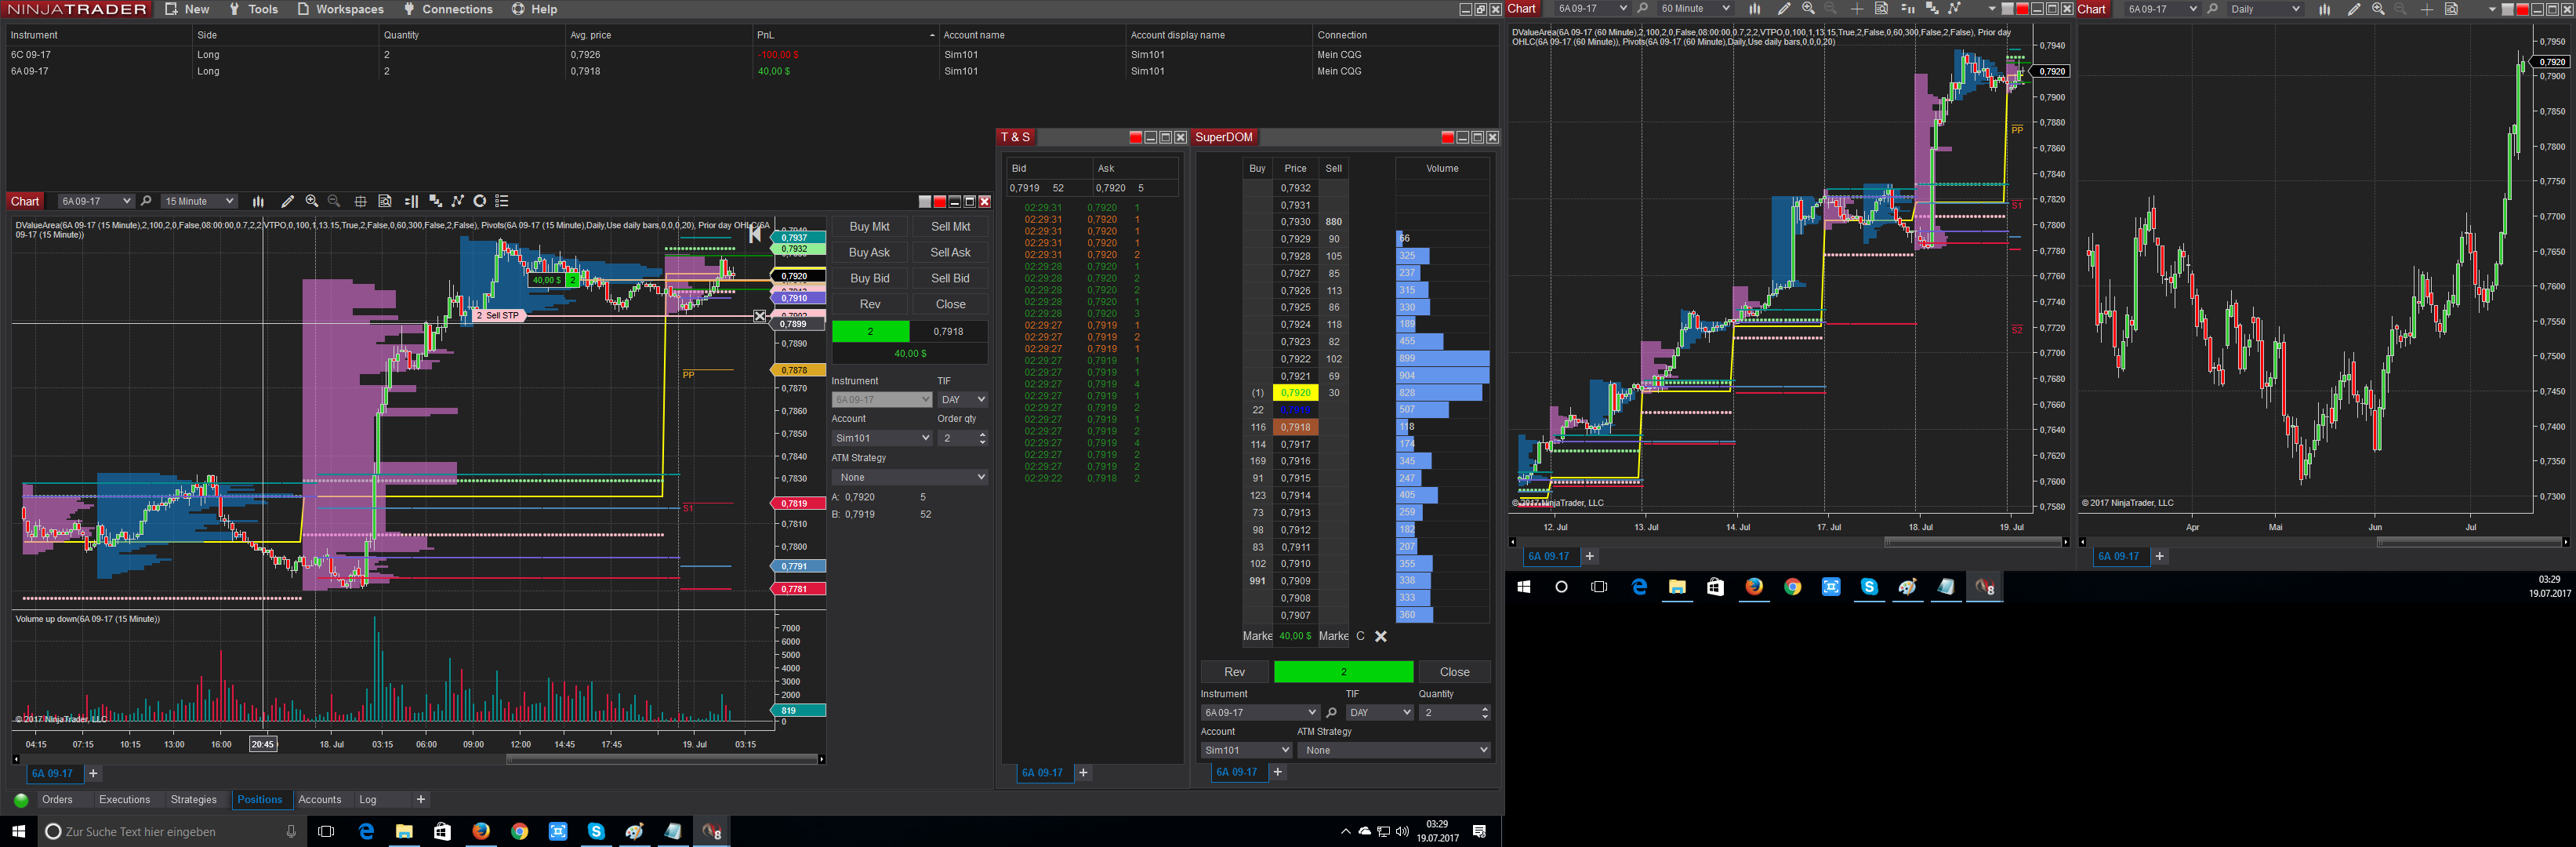Viewport: 2576px width, 847px height.
Task: Open Data Box in the Daily chart
Action: [x=2451, y=9]
